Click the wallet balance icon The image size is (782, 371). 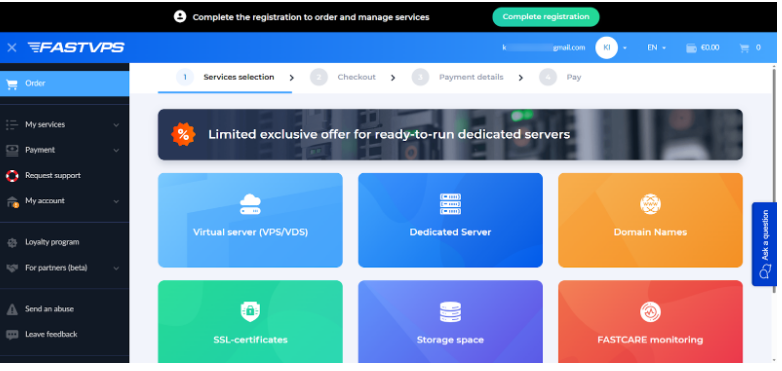click(691, 48)
